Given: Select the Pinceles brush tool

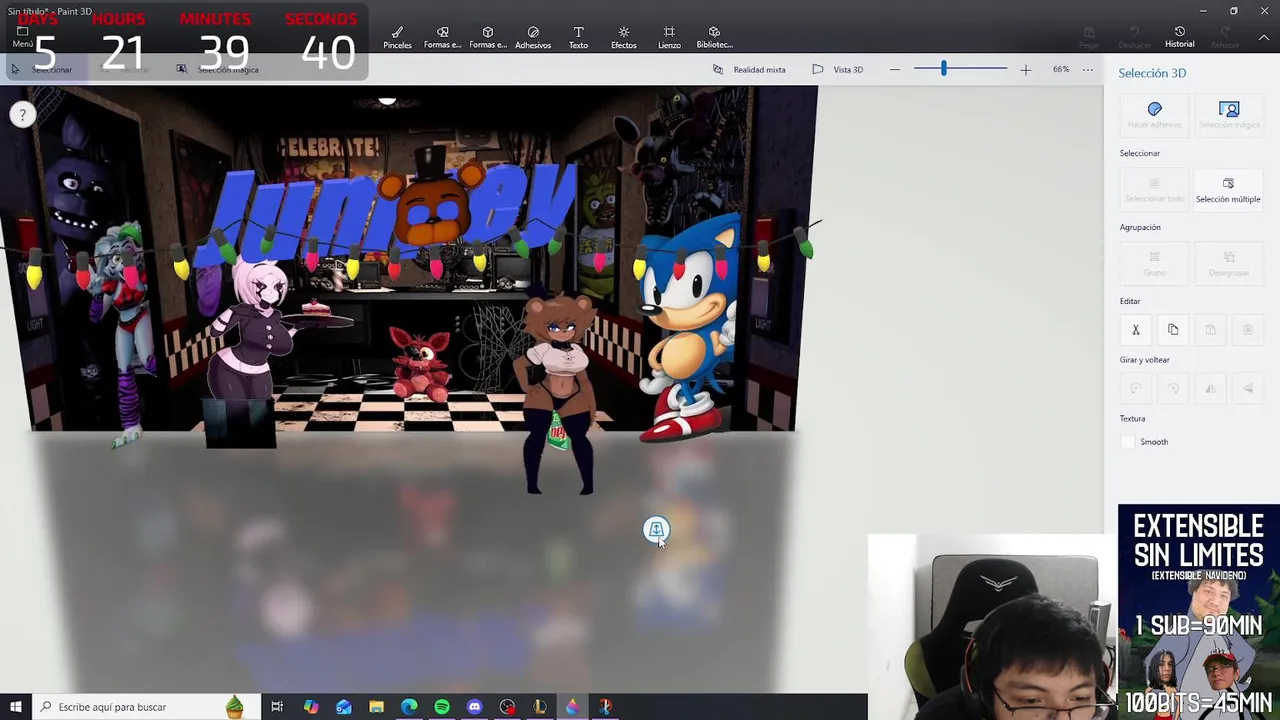Looking at the screenshot, I should (397, 38).
